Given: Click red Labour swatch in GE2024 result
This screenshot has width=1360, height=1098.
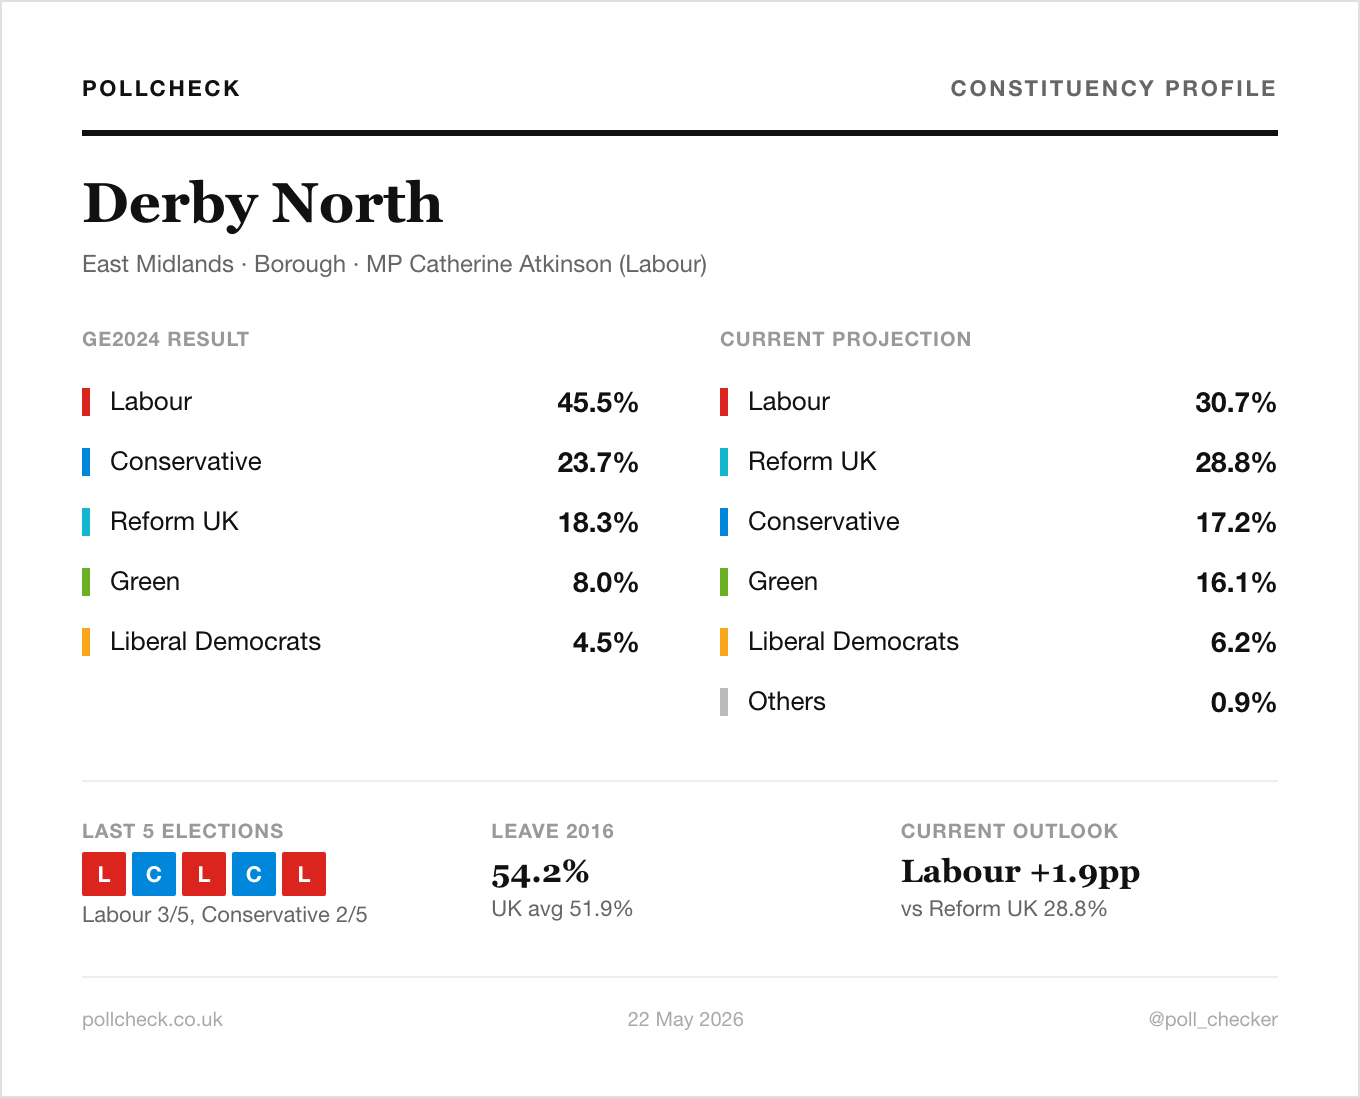Looking at the screenshot, I should point(86,402).
